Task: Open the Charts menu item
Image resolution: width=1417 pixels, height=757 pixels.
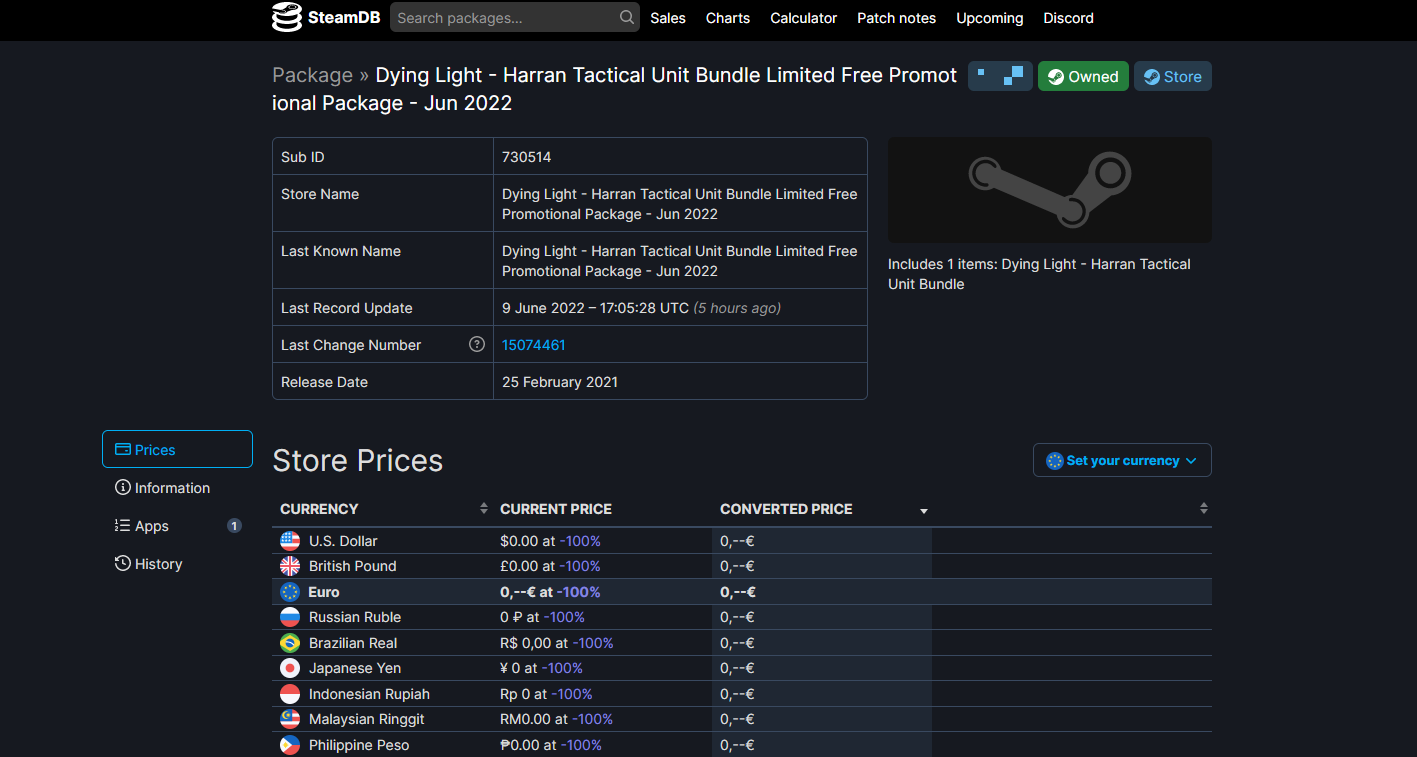Action: (x=727, y=17)
